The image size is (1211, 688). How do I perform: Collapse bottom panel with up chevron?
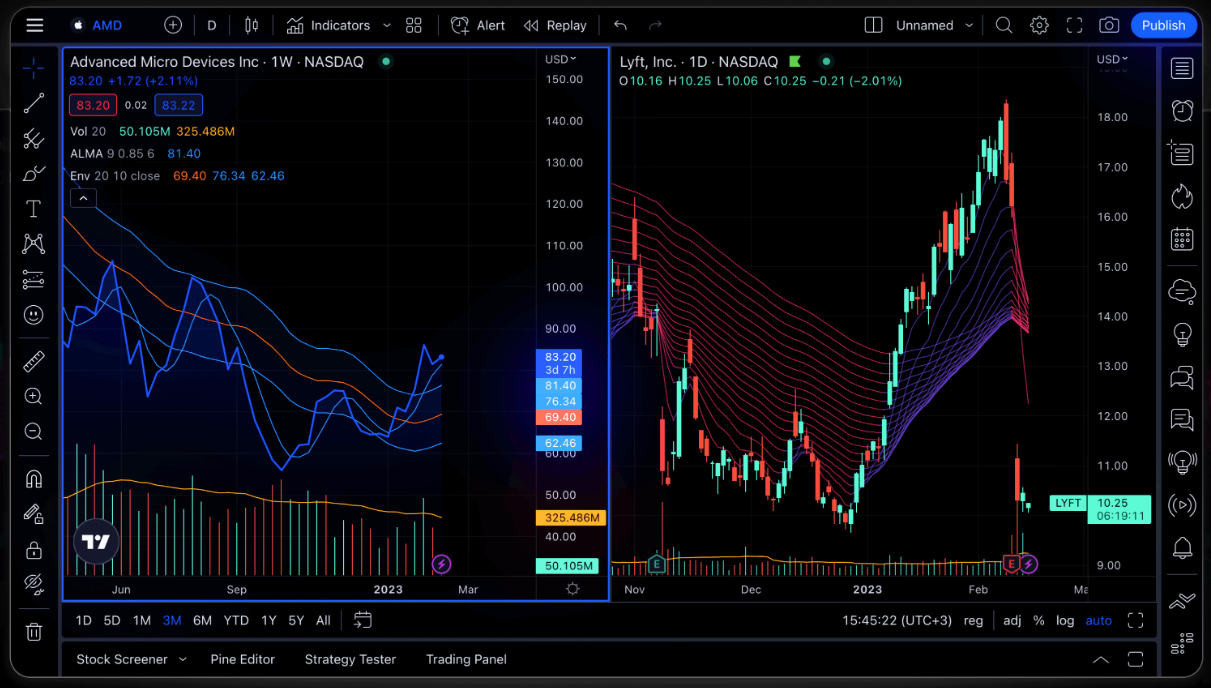click(x=1100, y=659)
